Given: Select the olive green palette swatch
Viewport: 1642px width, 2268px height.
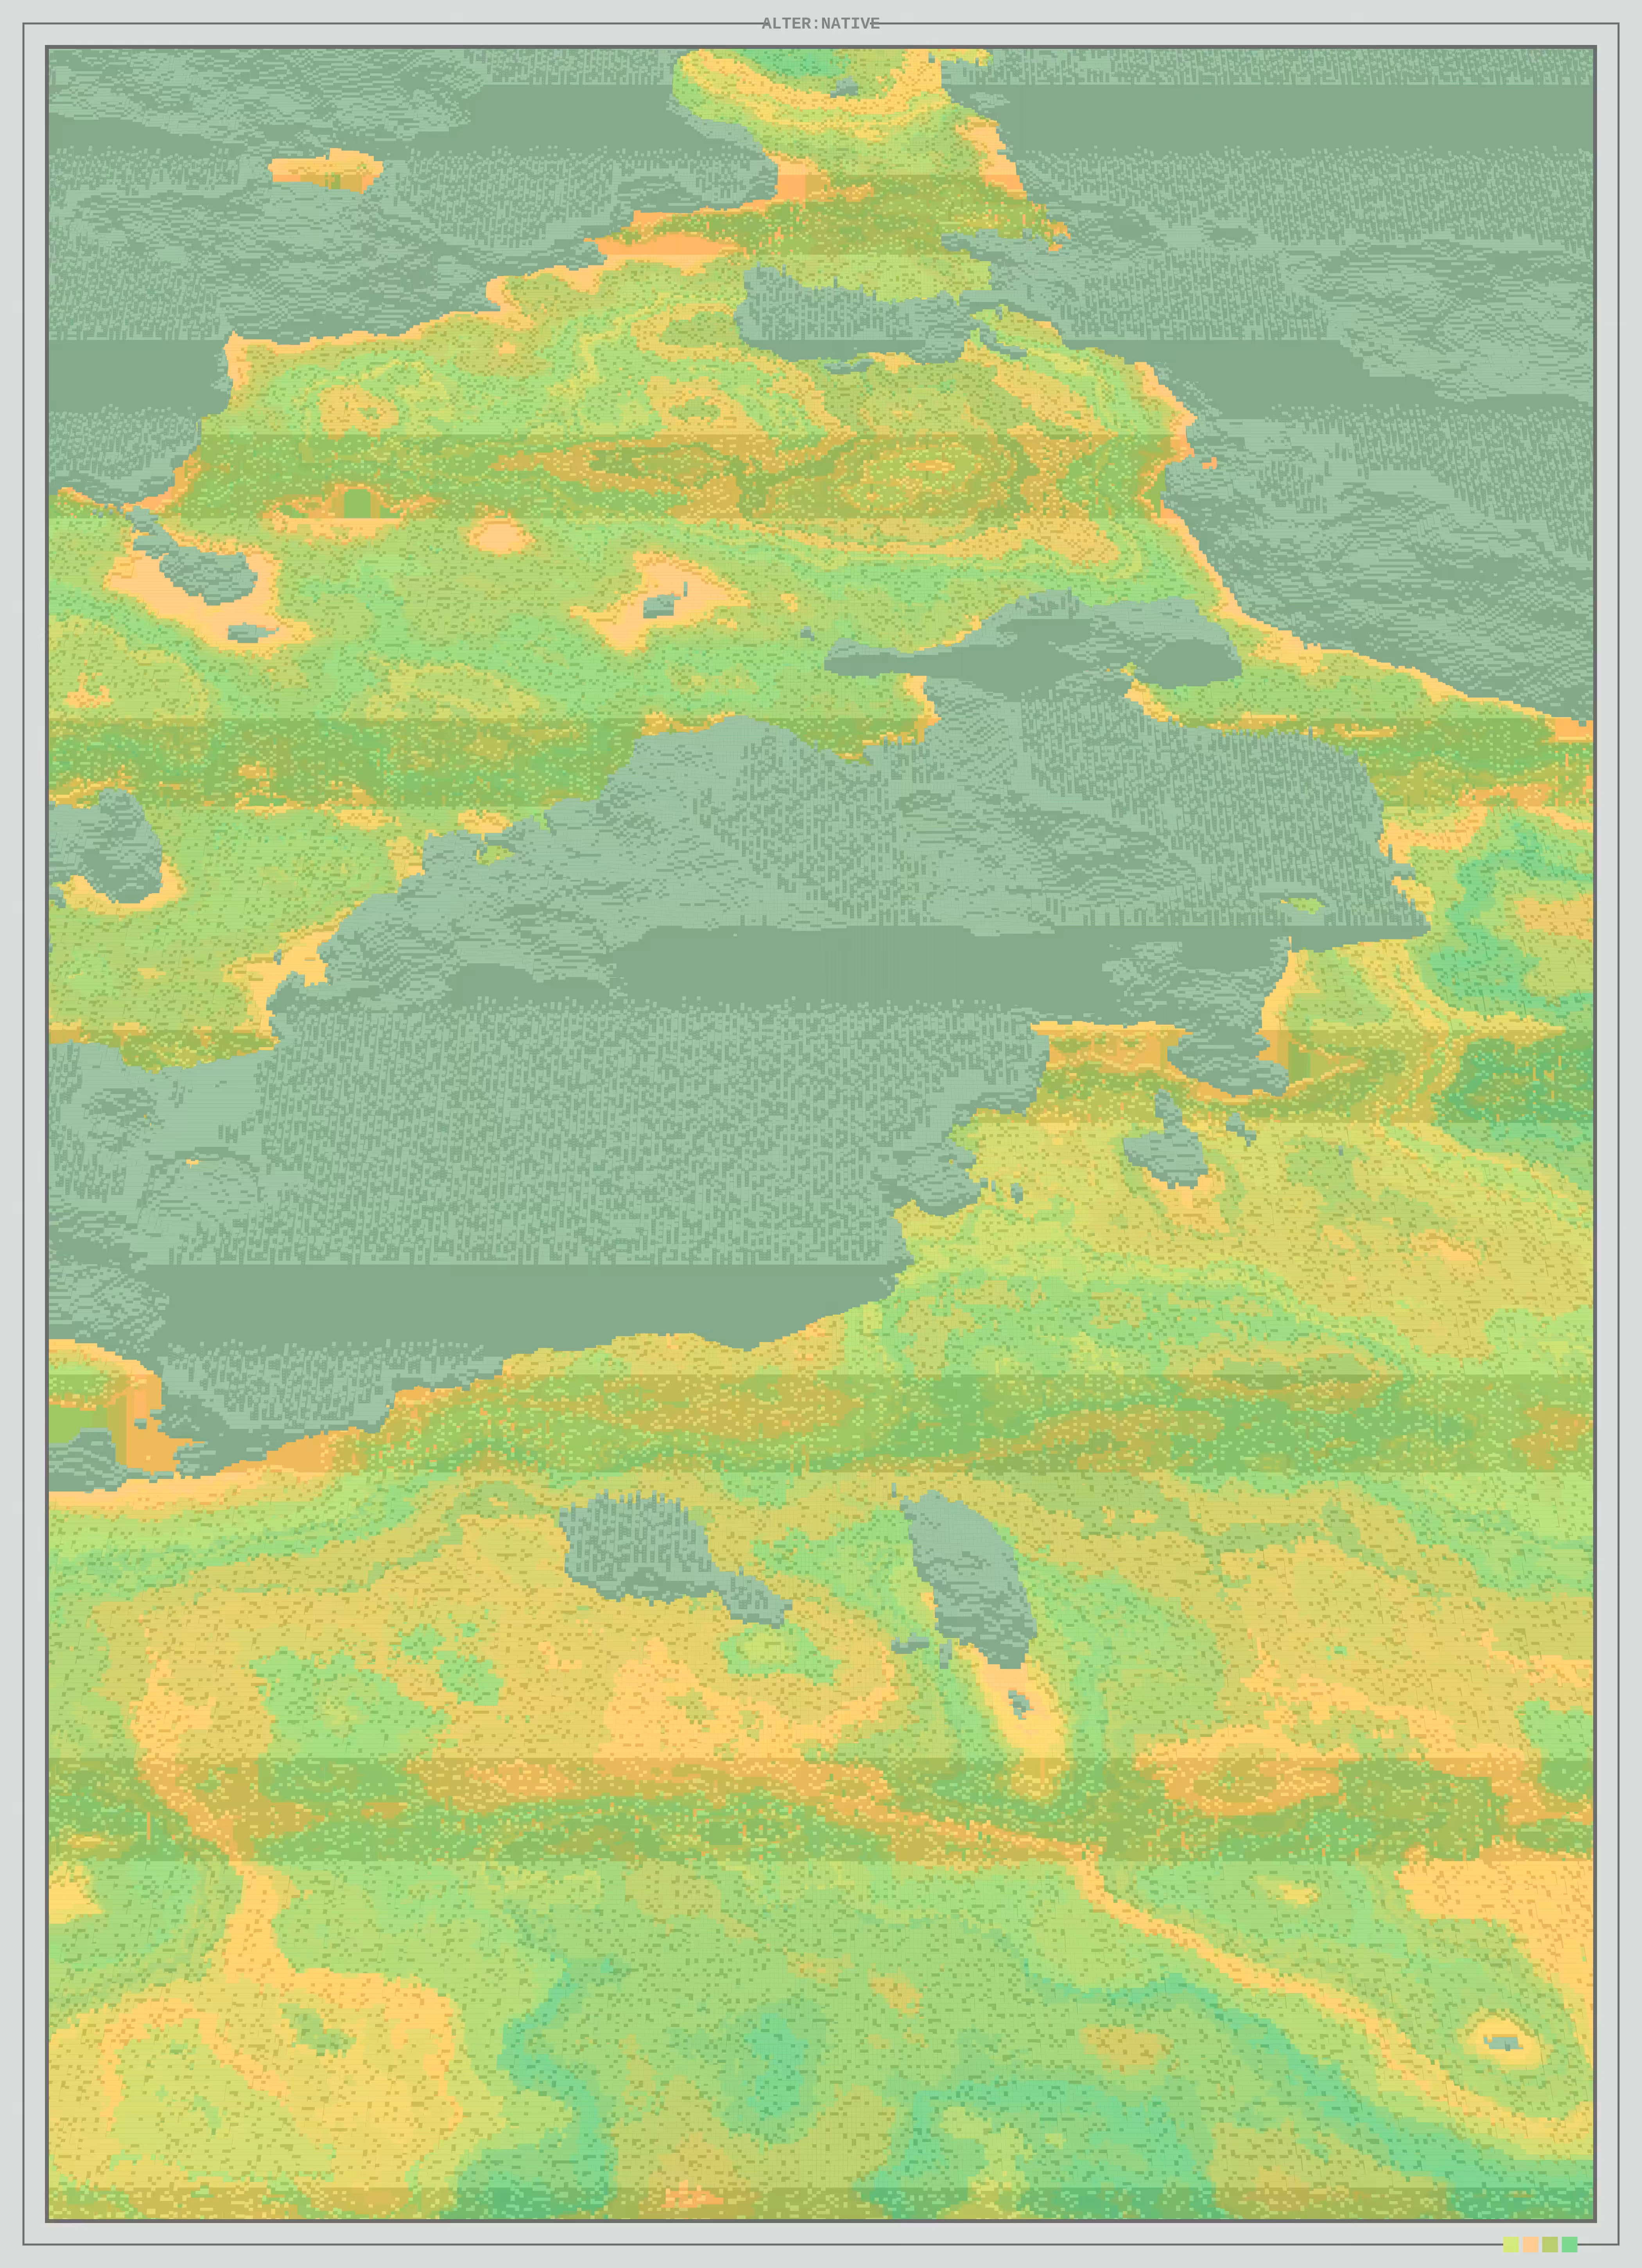Looking at the screenshot, I should [1550, 2244].
